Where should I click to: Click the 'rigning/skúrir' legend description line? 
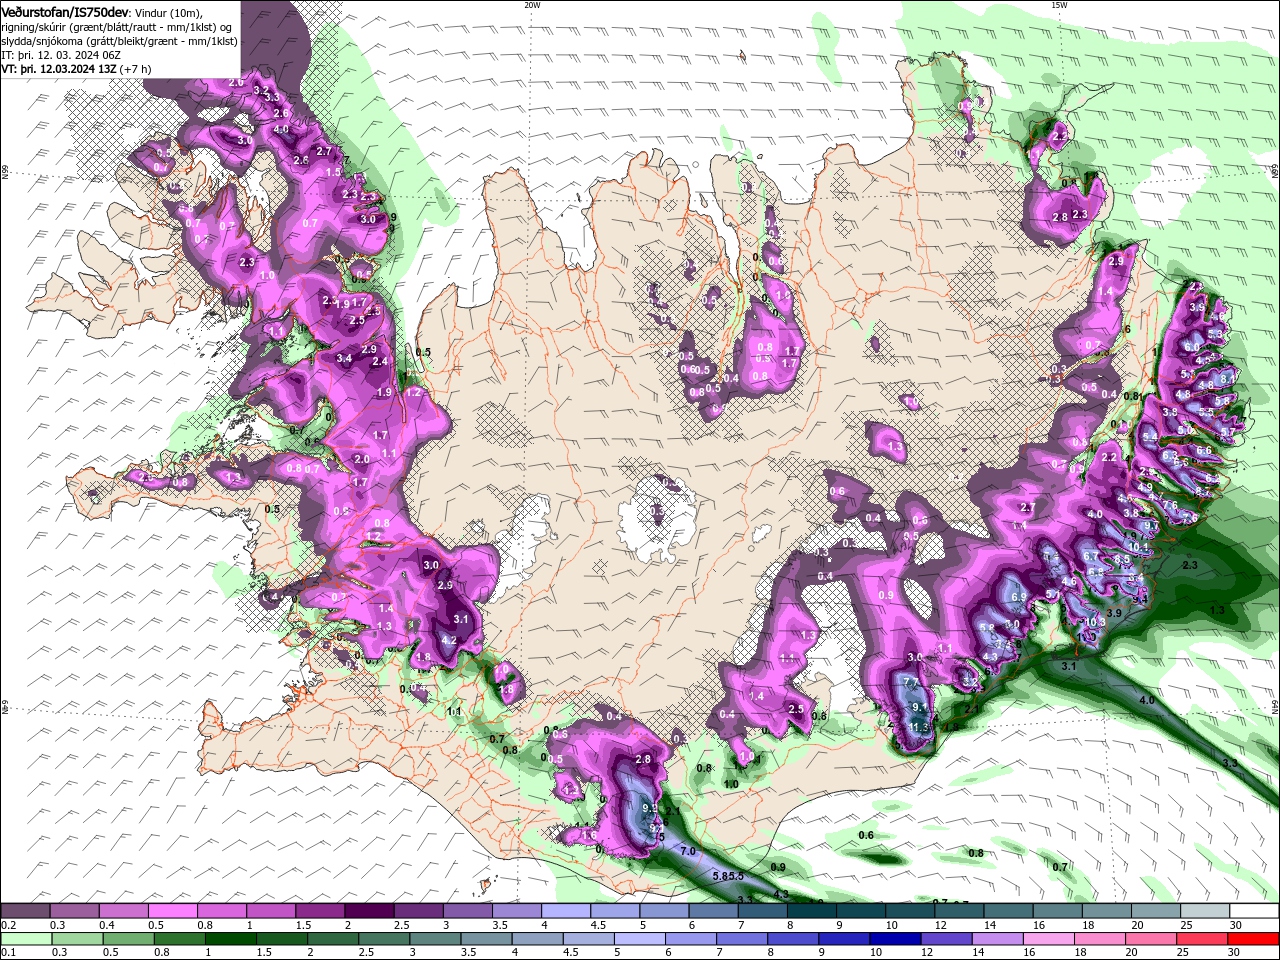coord(117,27)
